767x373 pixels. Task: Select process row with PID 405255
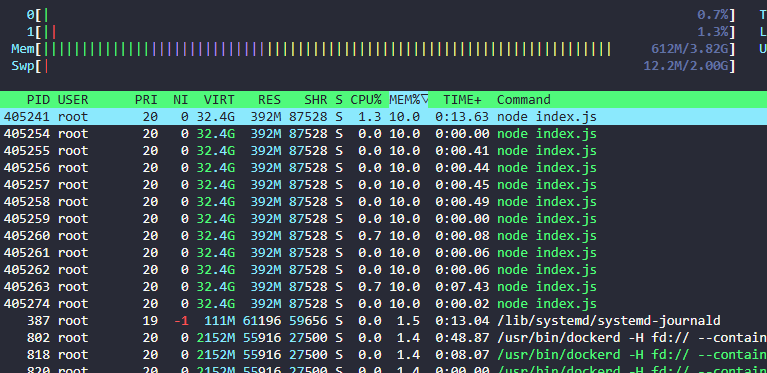pyautogui.click(x=384, y=151)
